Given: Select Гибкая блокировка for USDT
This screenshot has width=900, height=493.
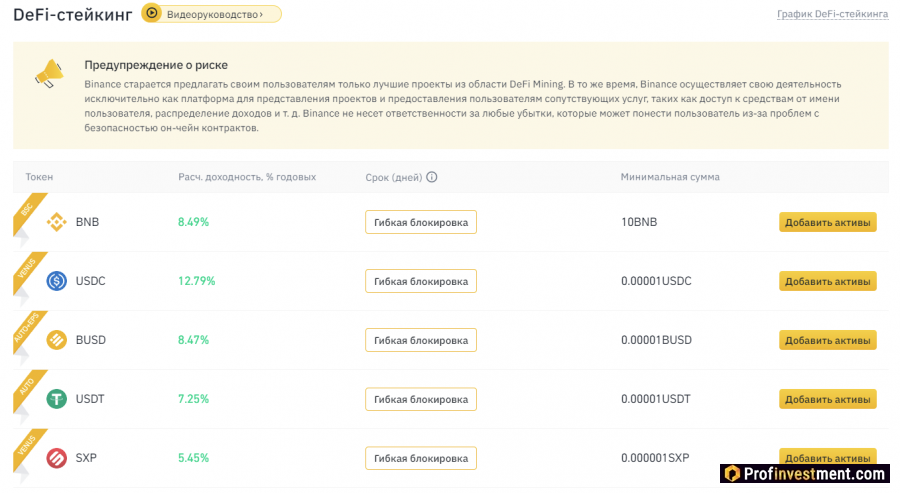Looking at the screenshot, I should tap(421, 399).
